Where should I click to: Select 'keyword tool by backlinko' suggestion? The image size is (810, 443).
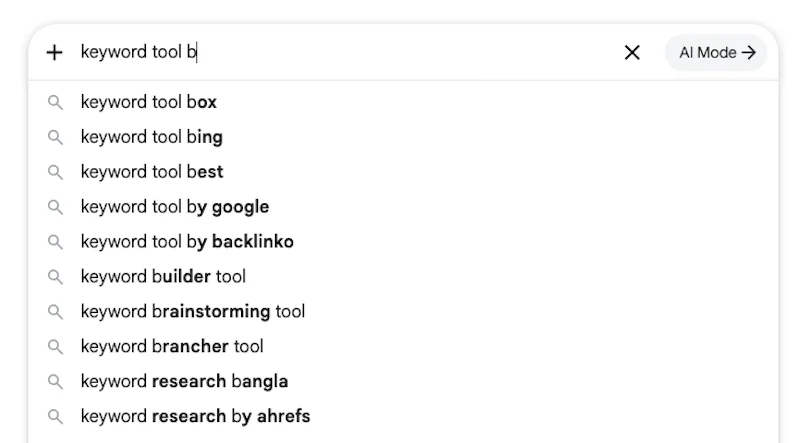pos(403,242)
